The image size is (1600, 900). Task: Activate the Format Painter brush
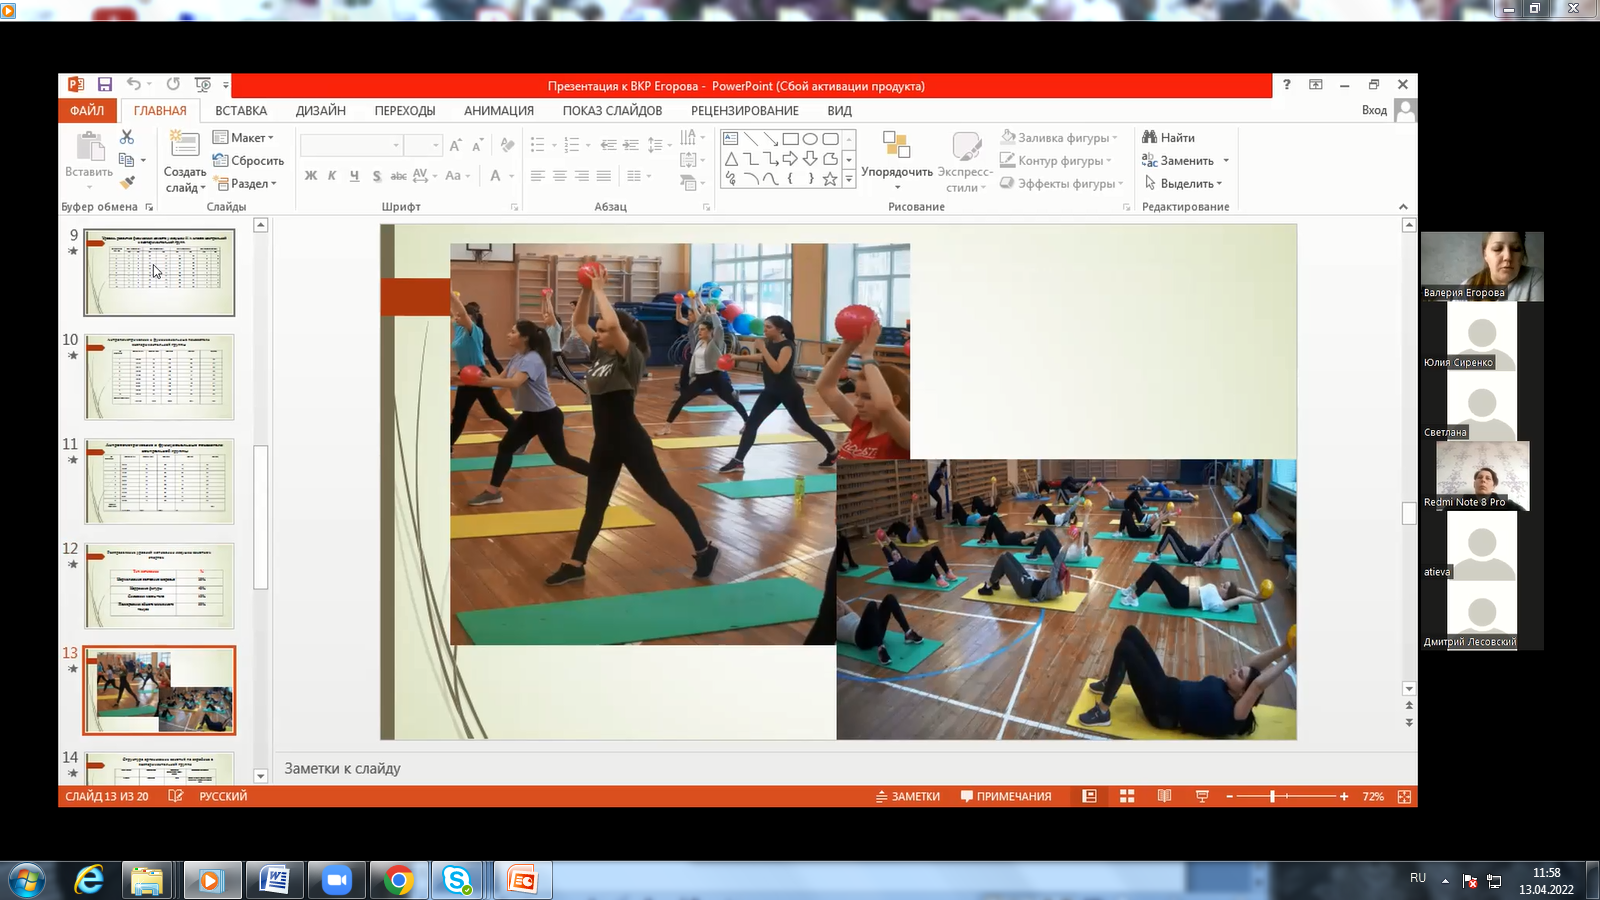127,183
